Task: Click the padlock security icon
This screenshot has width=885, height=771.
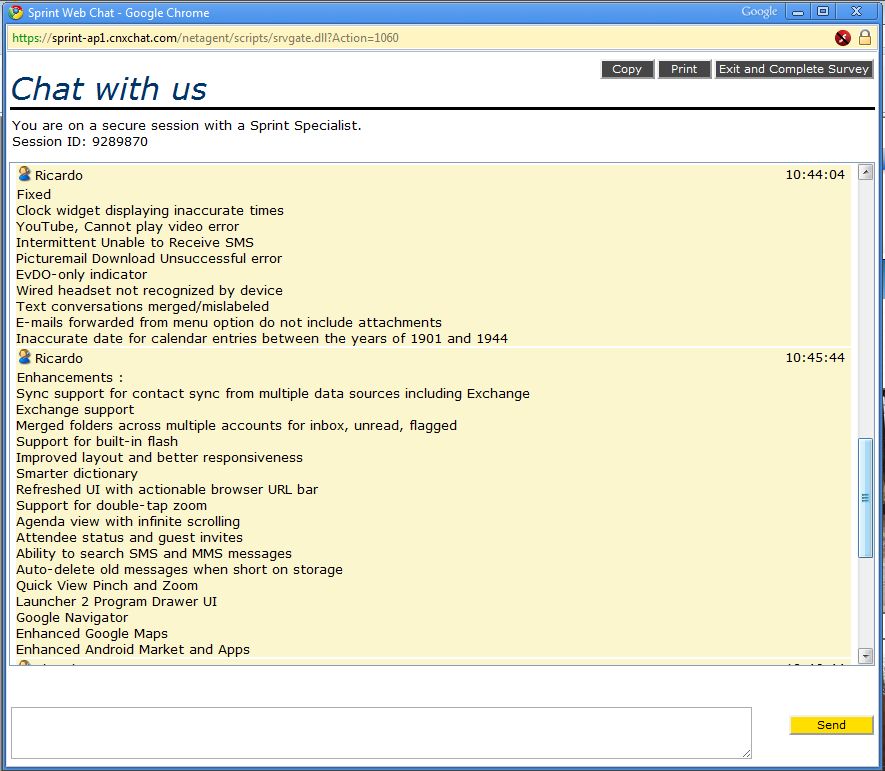Action: pyautogui.click(x=865, y=38)
